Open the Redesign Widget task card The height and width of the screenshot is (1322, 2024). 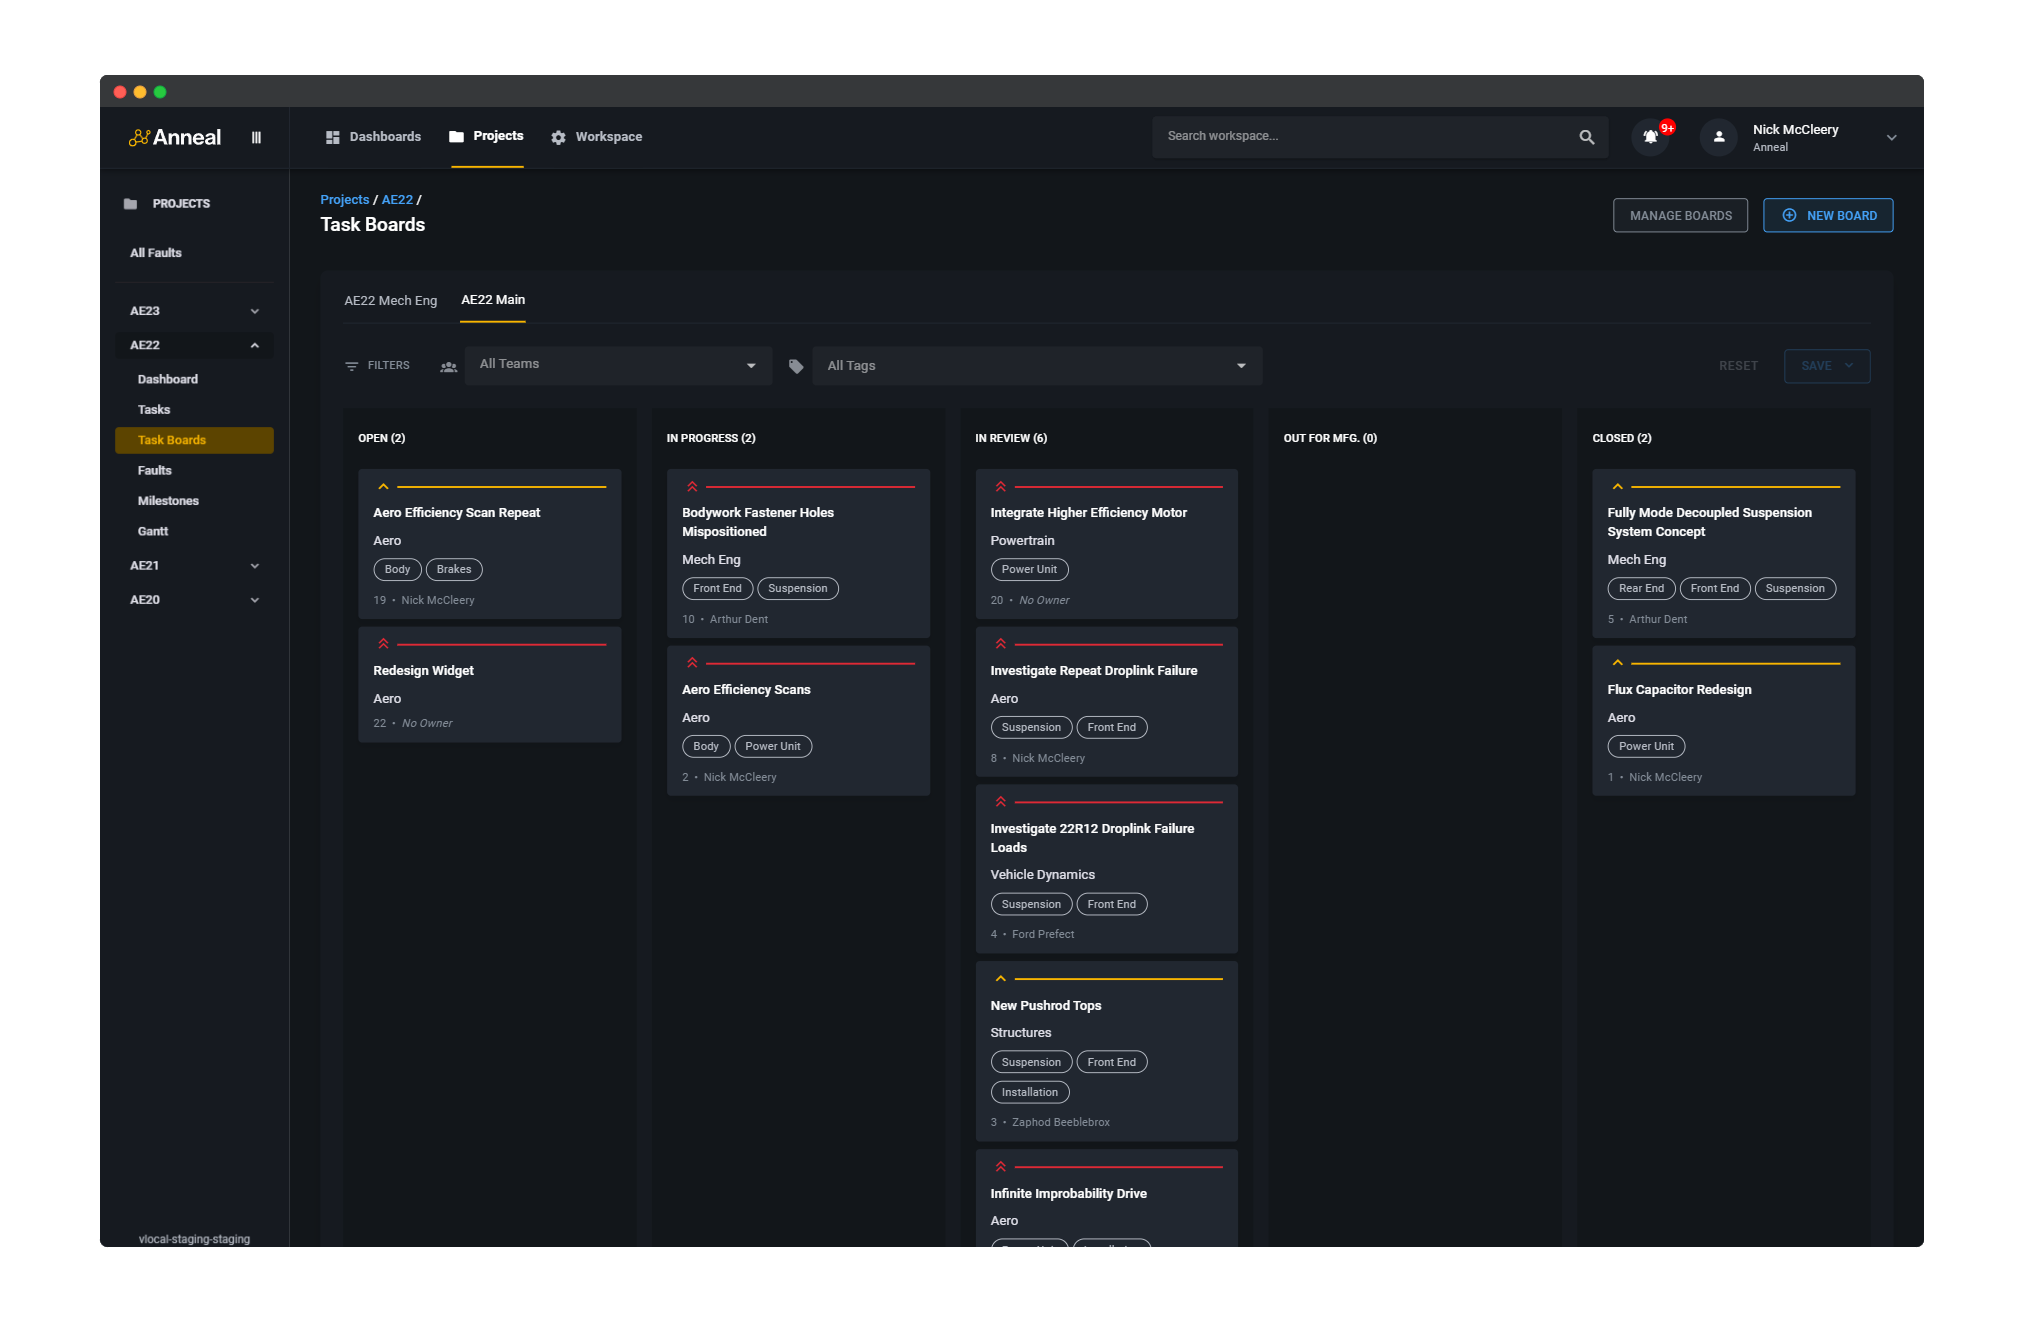click(489, 684)
